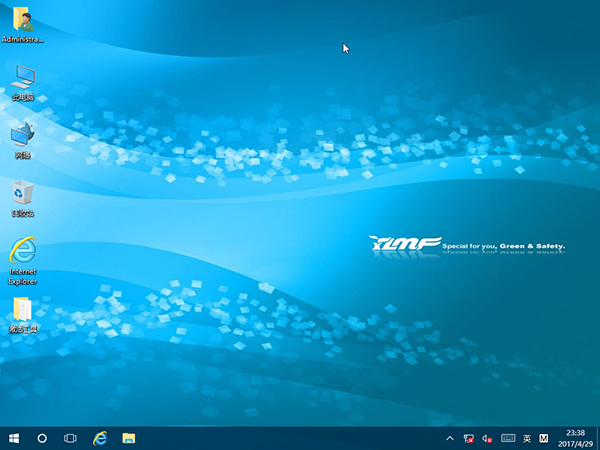Select the This PC desktop icon
The height and width of the screenshot is (450, 600).
pyautogui.click(x=22, y=79)
